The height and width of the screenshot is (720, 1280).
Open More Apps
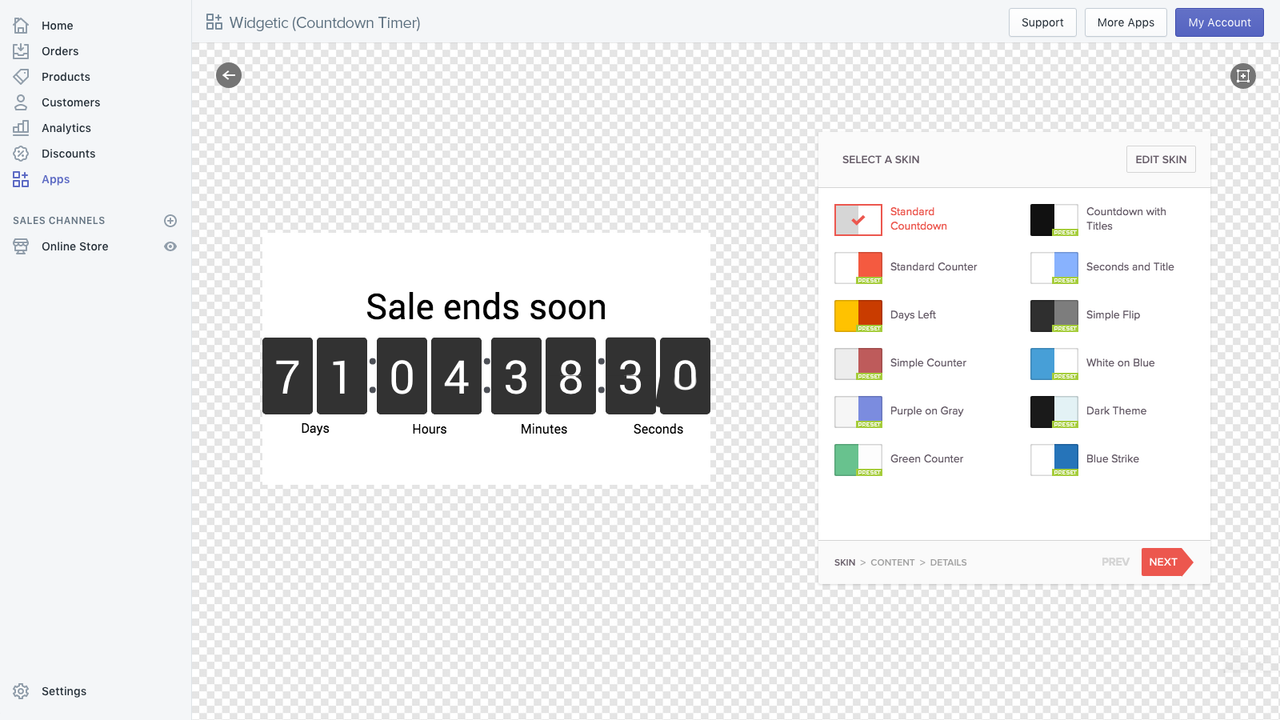click(x=1125, y=21)
